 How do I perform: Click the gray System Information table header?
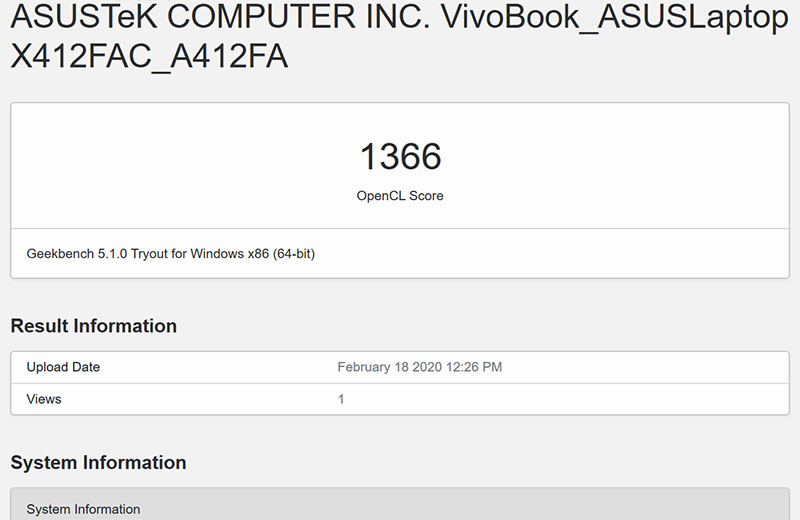tap(400, 508)
